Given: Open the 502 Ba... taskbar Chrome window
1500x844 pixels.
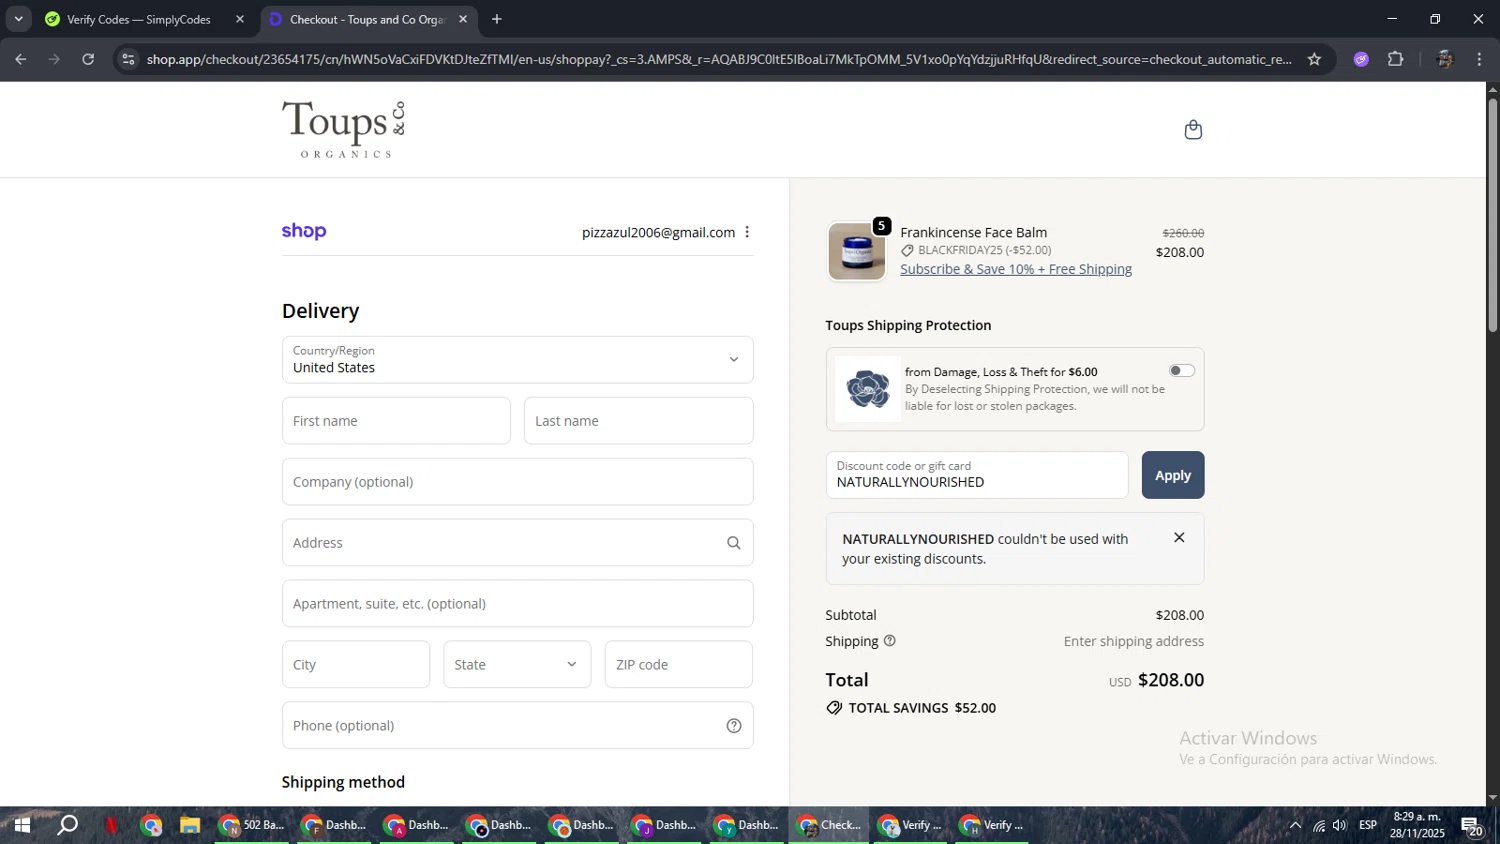Looking at the screenshot, I should point(252,825).
